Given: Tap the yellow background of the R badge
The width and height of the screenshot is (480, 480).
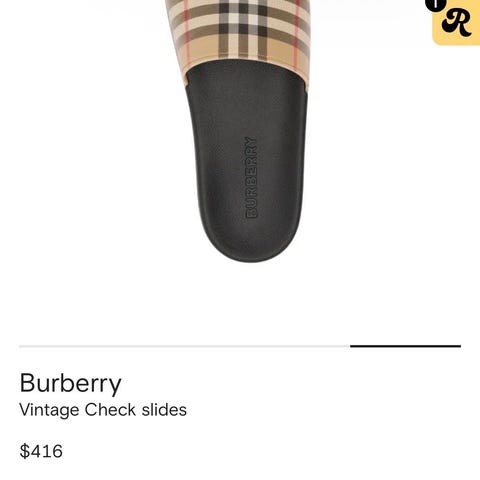Looking at the screenshot, I should 467,37.
